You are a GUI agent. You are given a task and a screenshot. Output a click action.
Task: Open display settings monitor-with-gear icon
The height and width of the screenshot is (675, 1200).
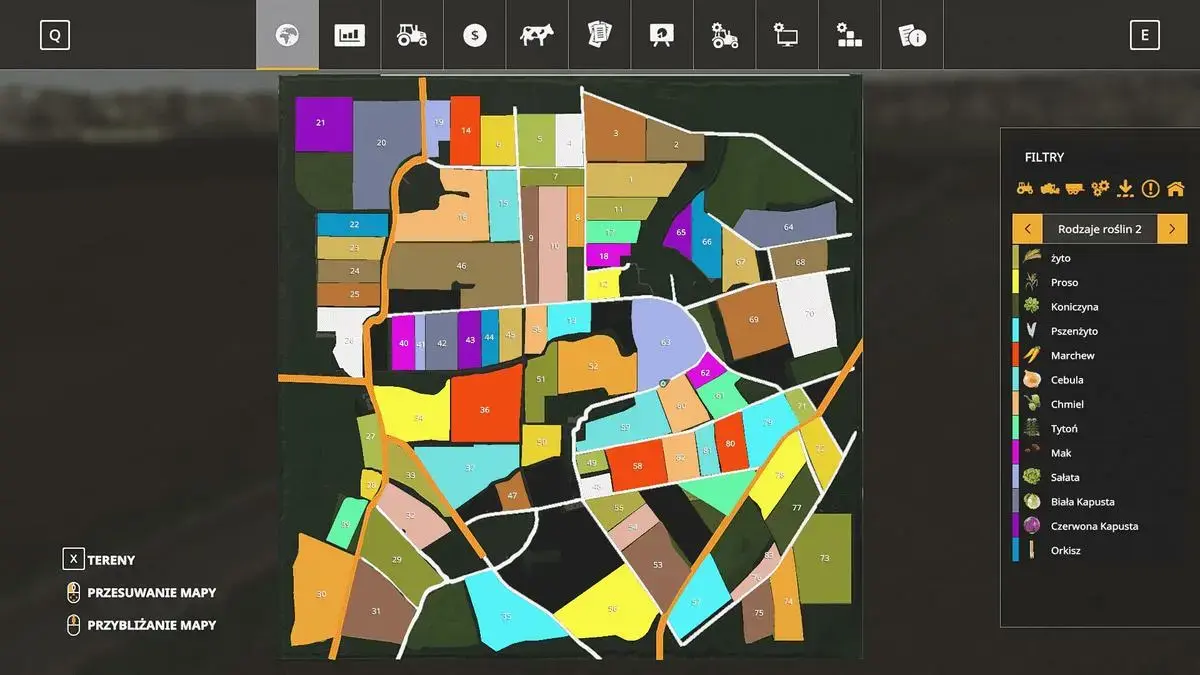787,35
